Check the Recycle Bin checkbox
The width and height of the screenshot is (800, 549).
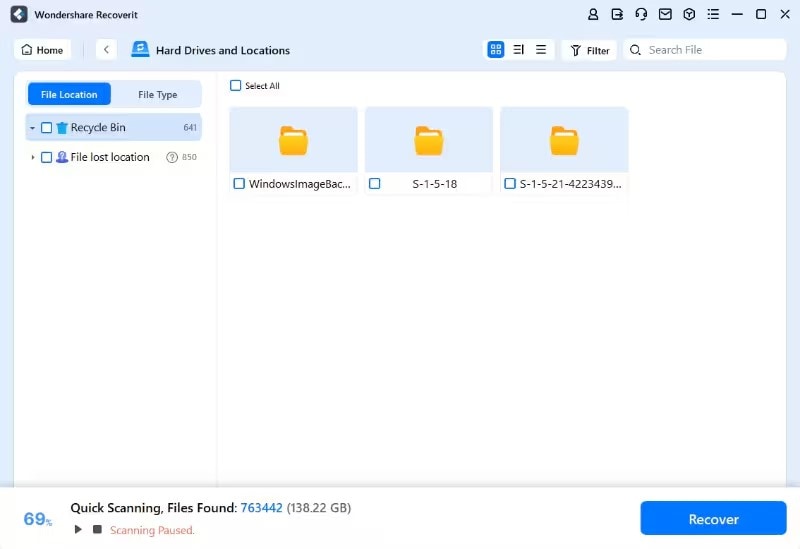click(x=46, y=128)
